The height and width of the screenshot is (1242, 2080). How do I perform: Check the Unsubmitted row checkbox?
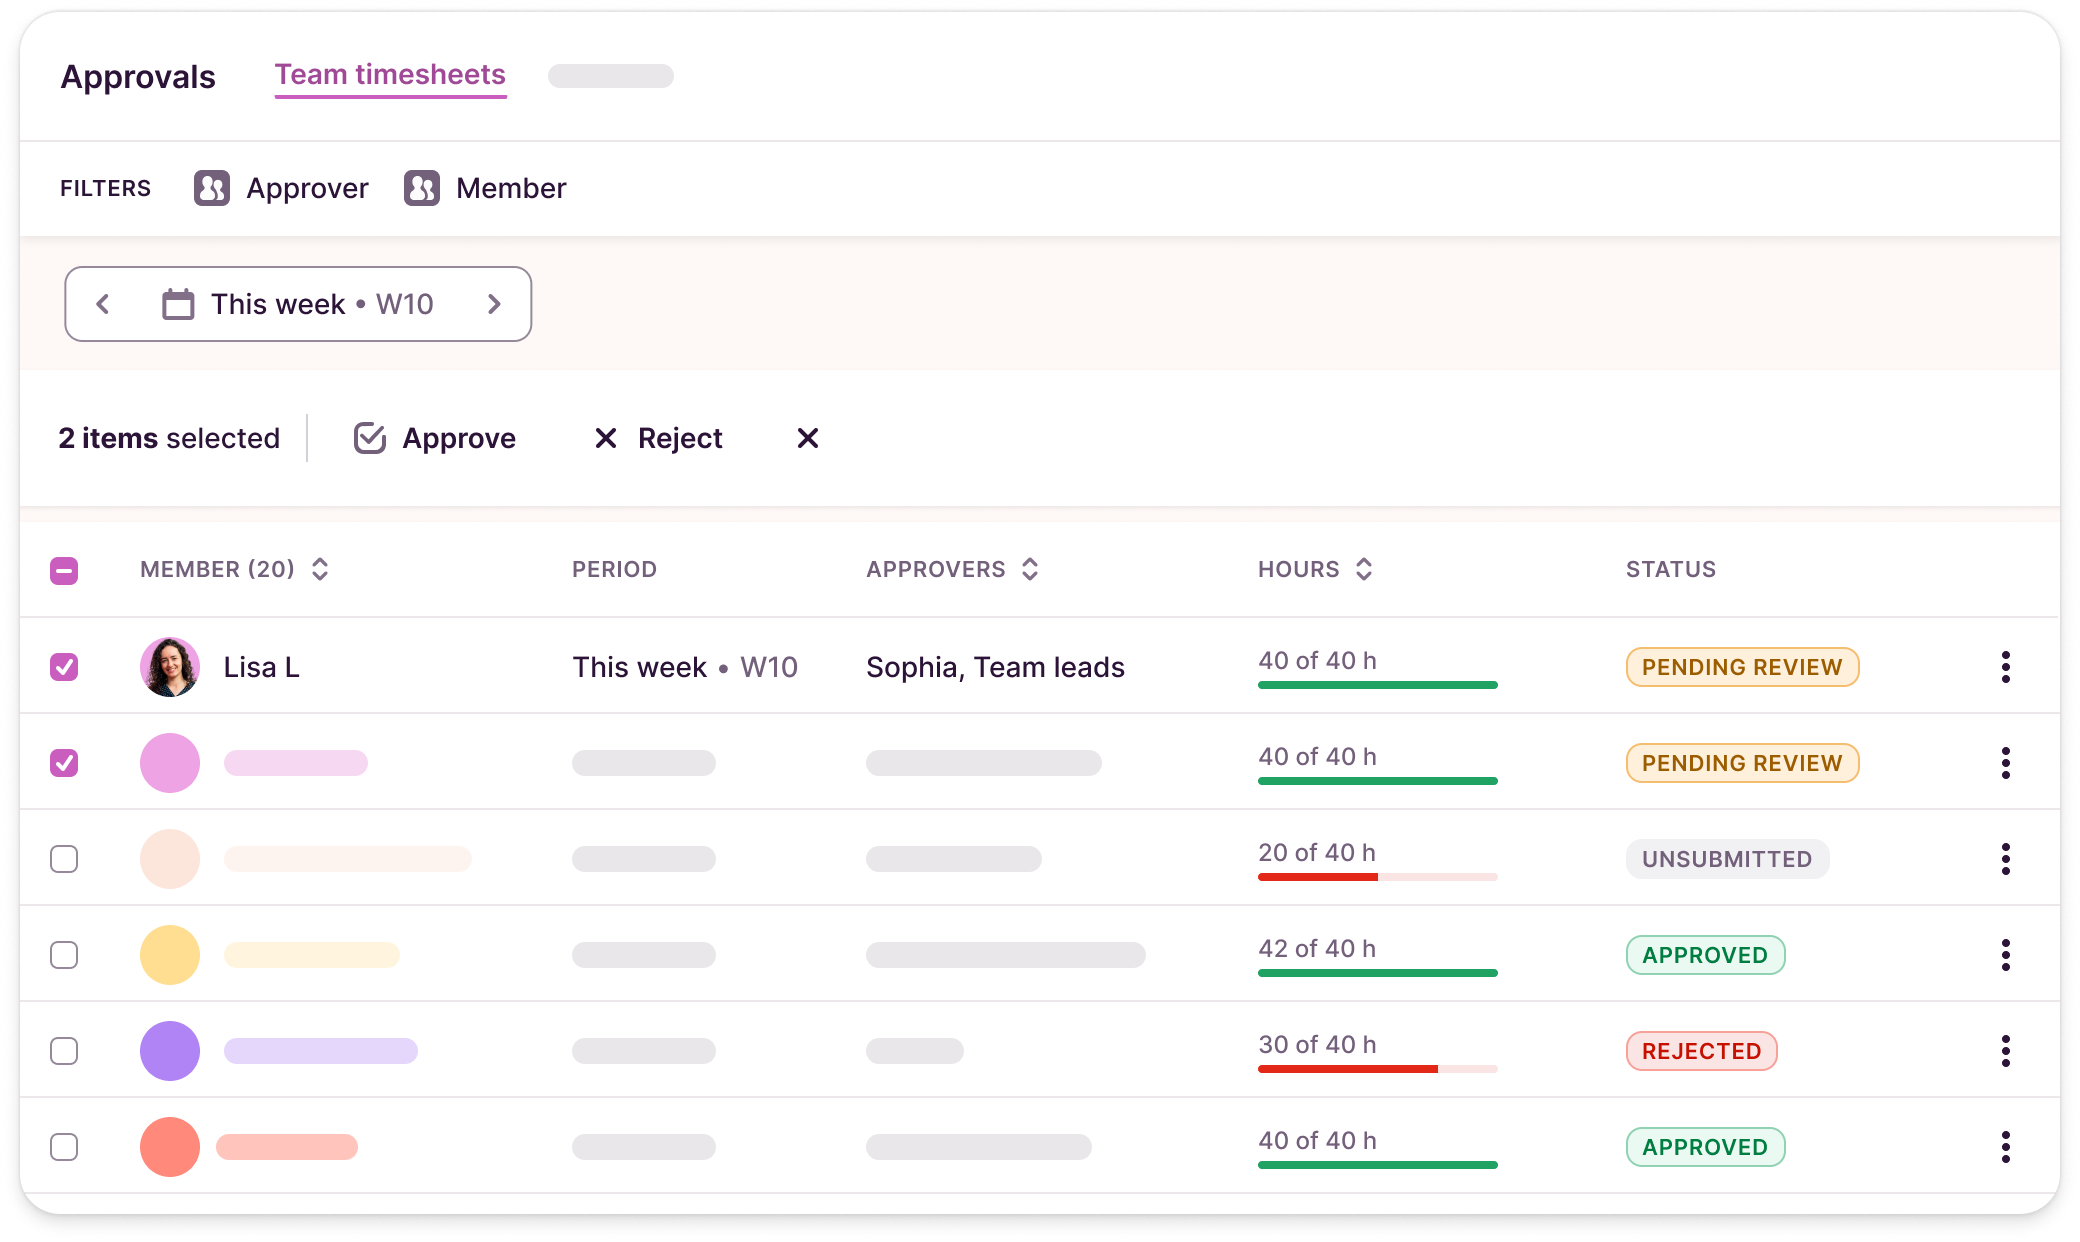click(64, 859)
